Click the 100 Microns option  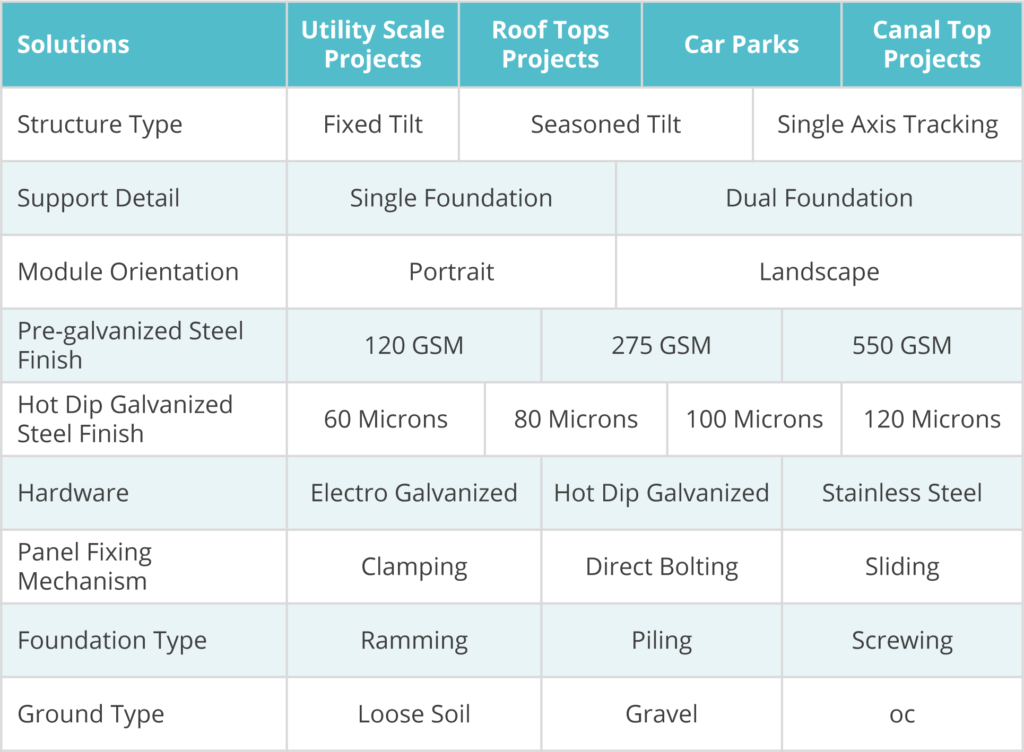(x=754, y=419)
